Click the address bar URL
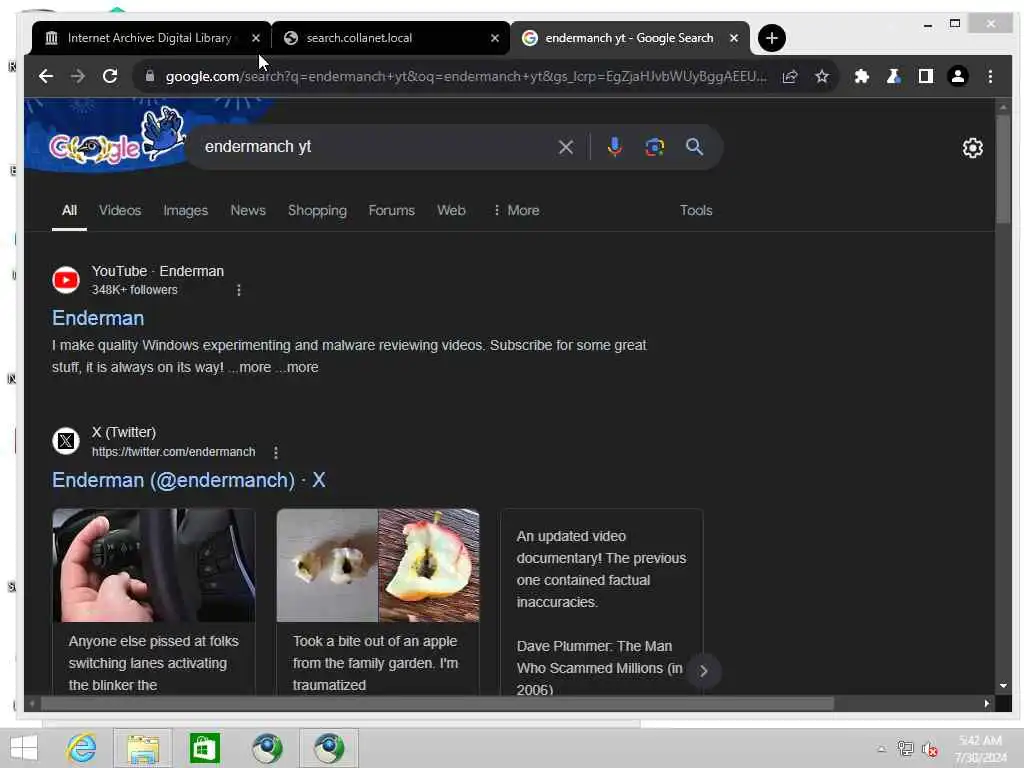The image size is (1024, 768). click(x=466, y=76)
